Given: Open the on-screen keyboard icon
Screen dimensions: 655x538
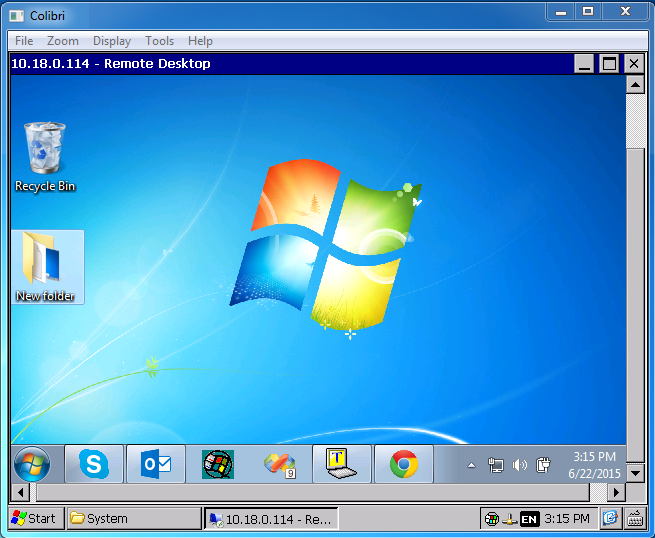Looking at the screenshot, I should click(635, 518).
